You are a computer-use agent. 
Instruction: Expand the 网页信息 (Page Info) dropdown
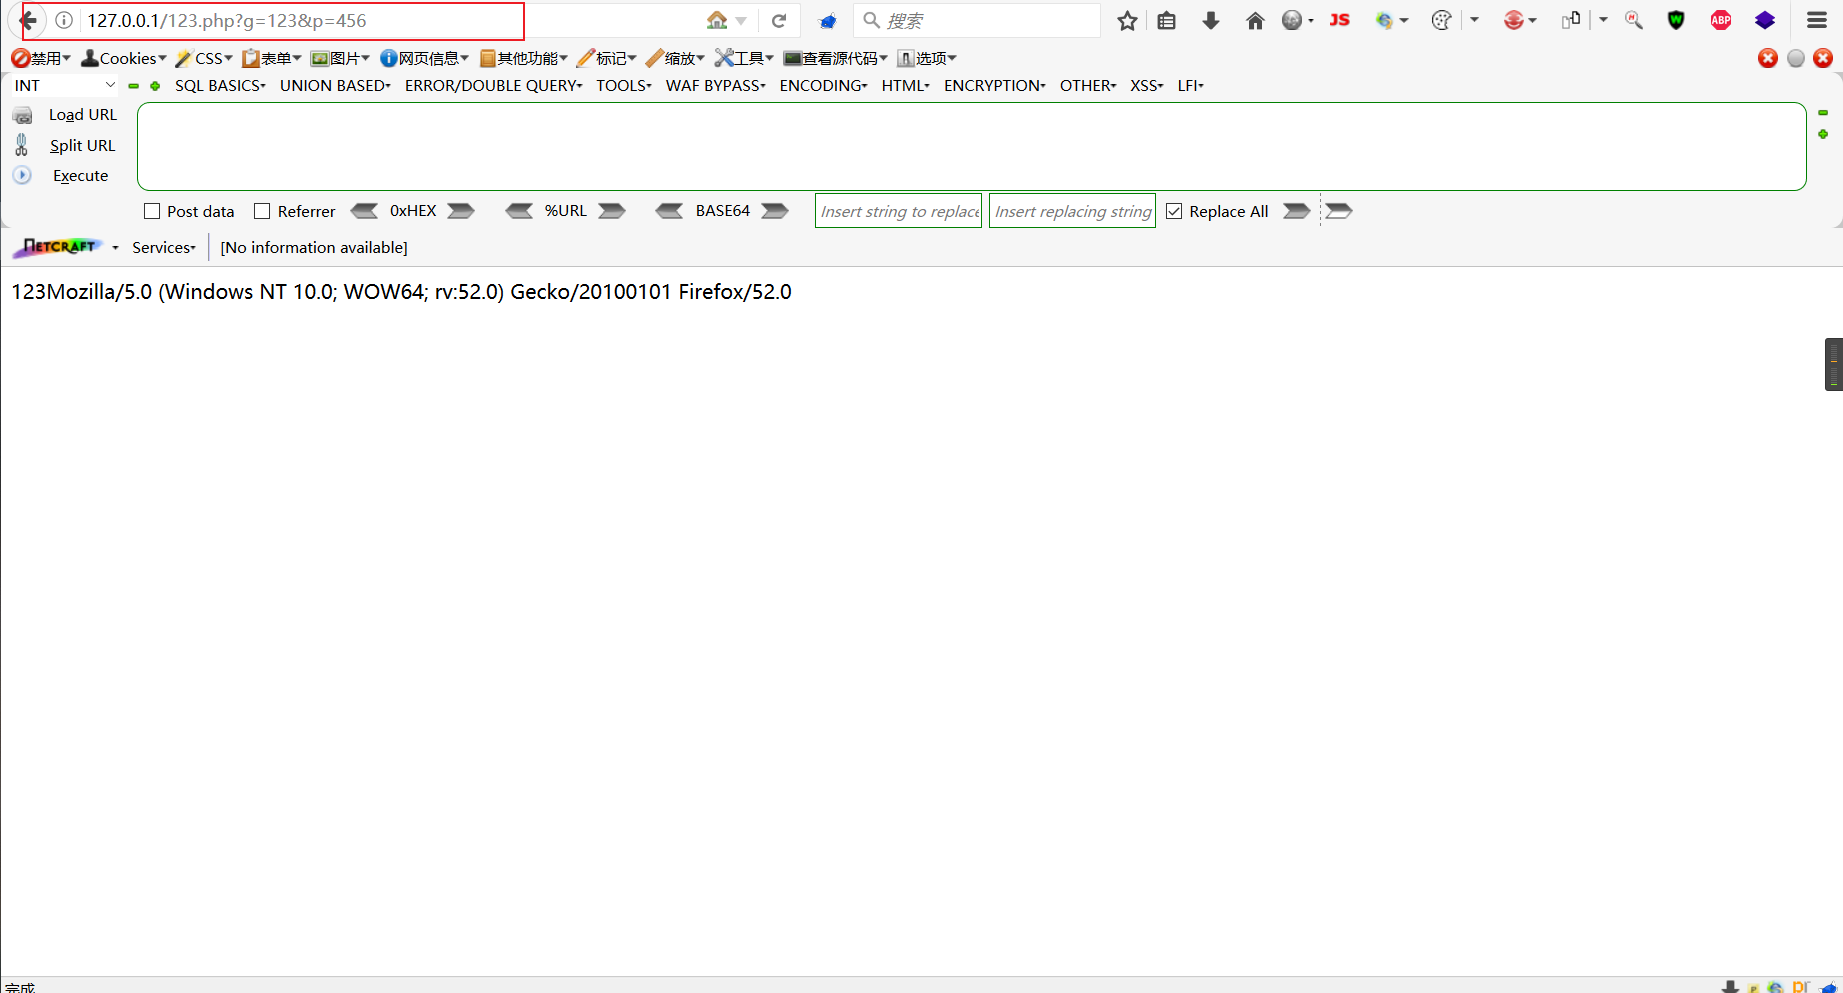click(x=424, y=58)
